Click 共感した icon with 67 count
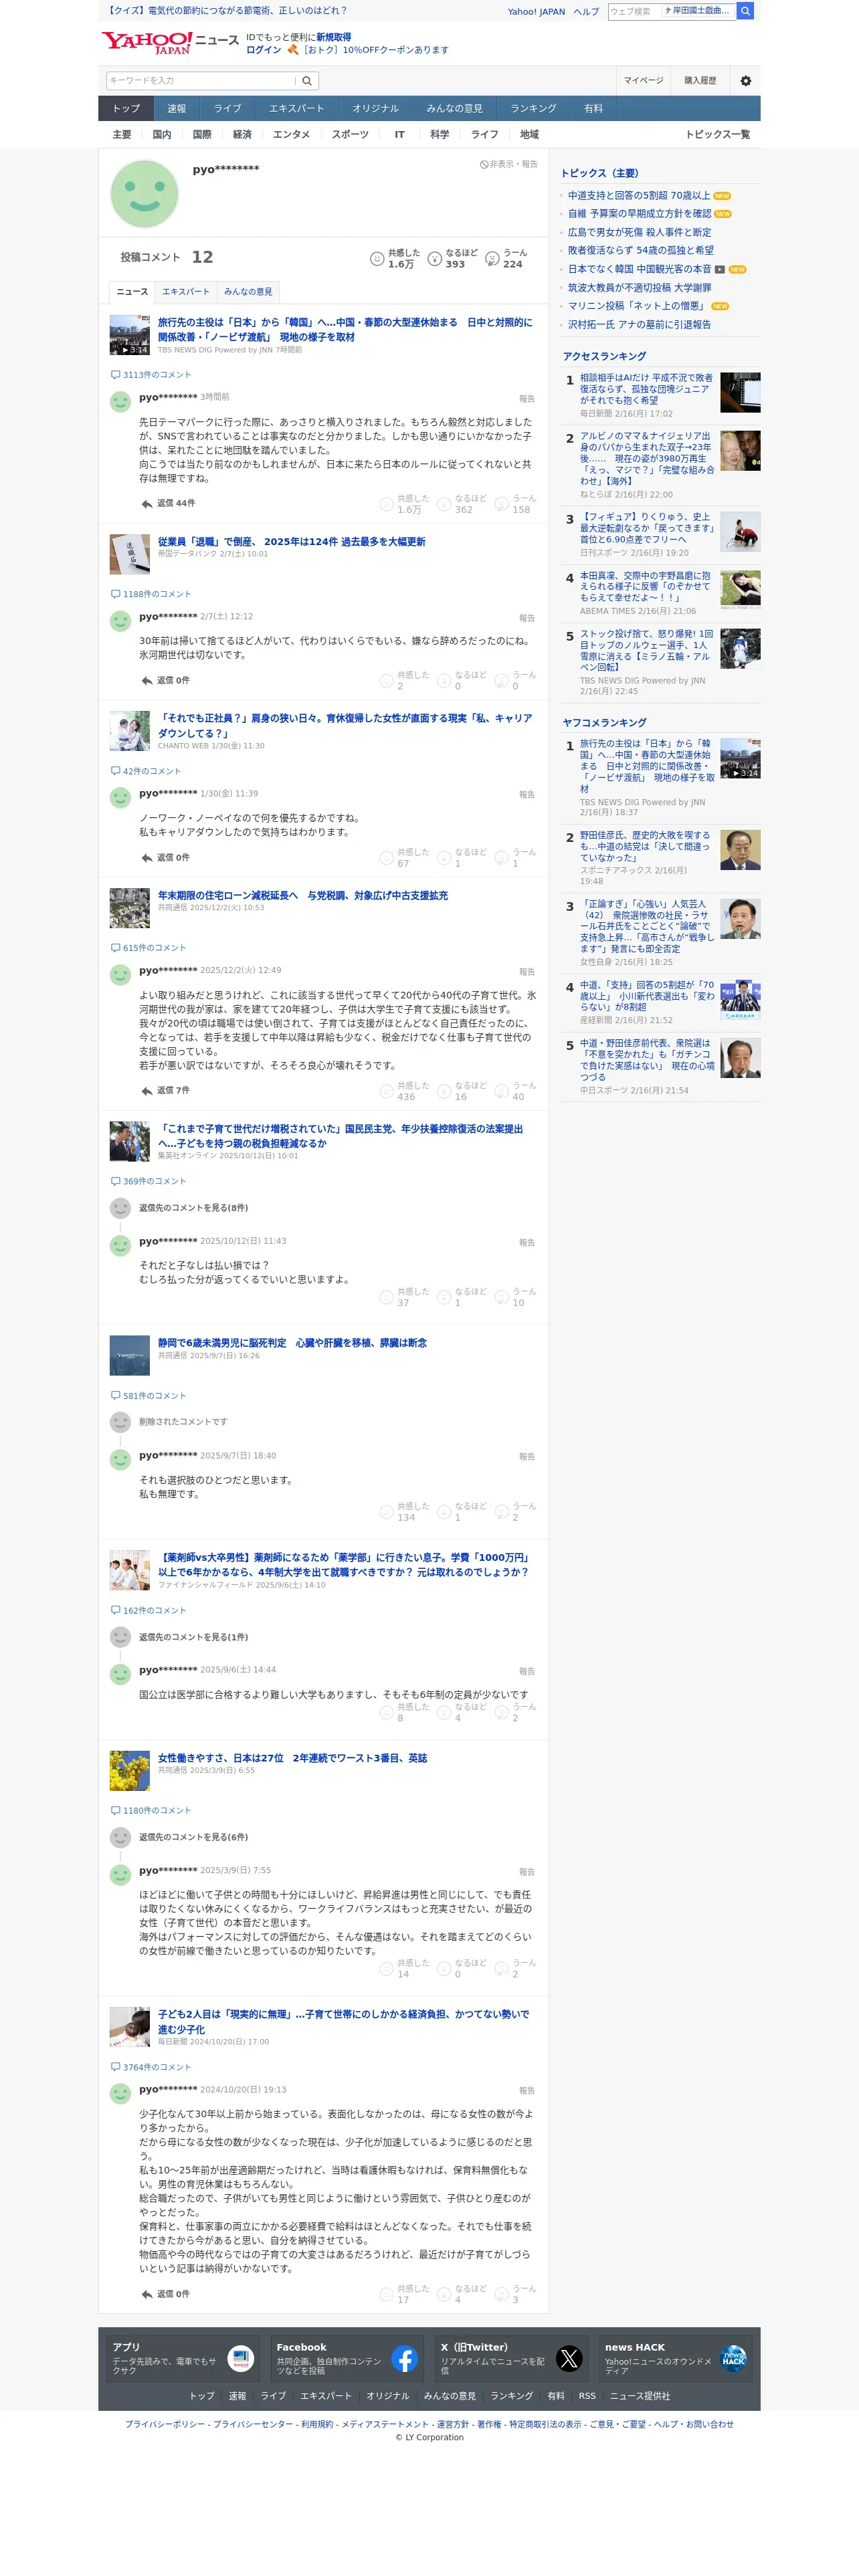This screenshot has height=2576, width=859. 386,858
